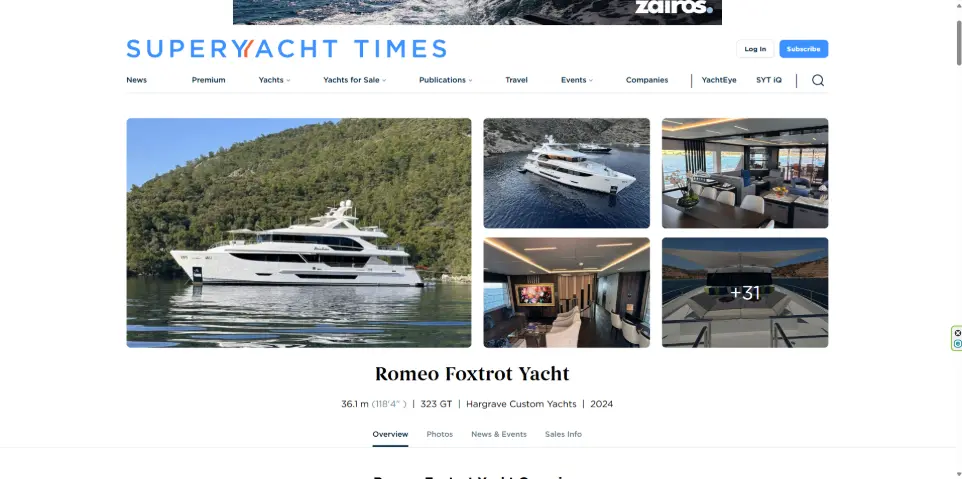Click the zairos banner advertisement

pos(477,12)
